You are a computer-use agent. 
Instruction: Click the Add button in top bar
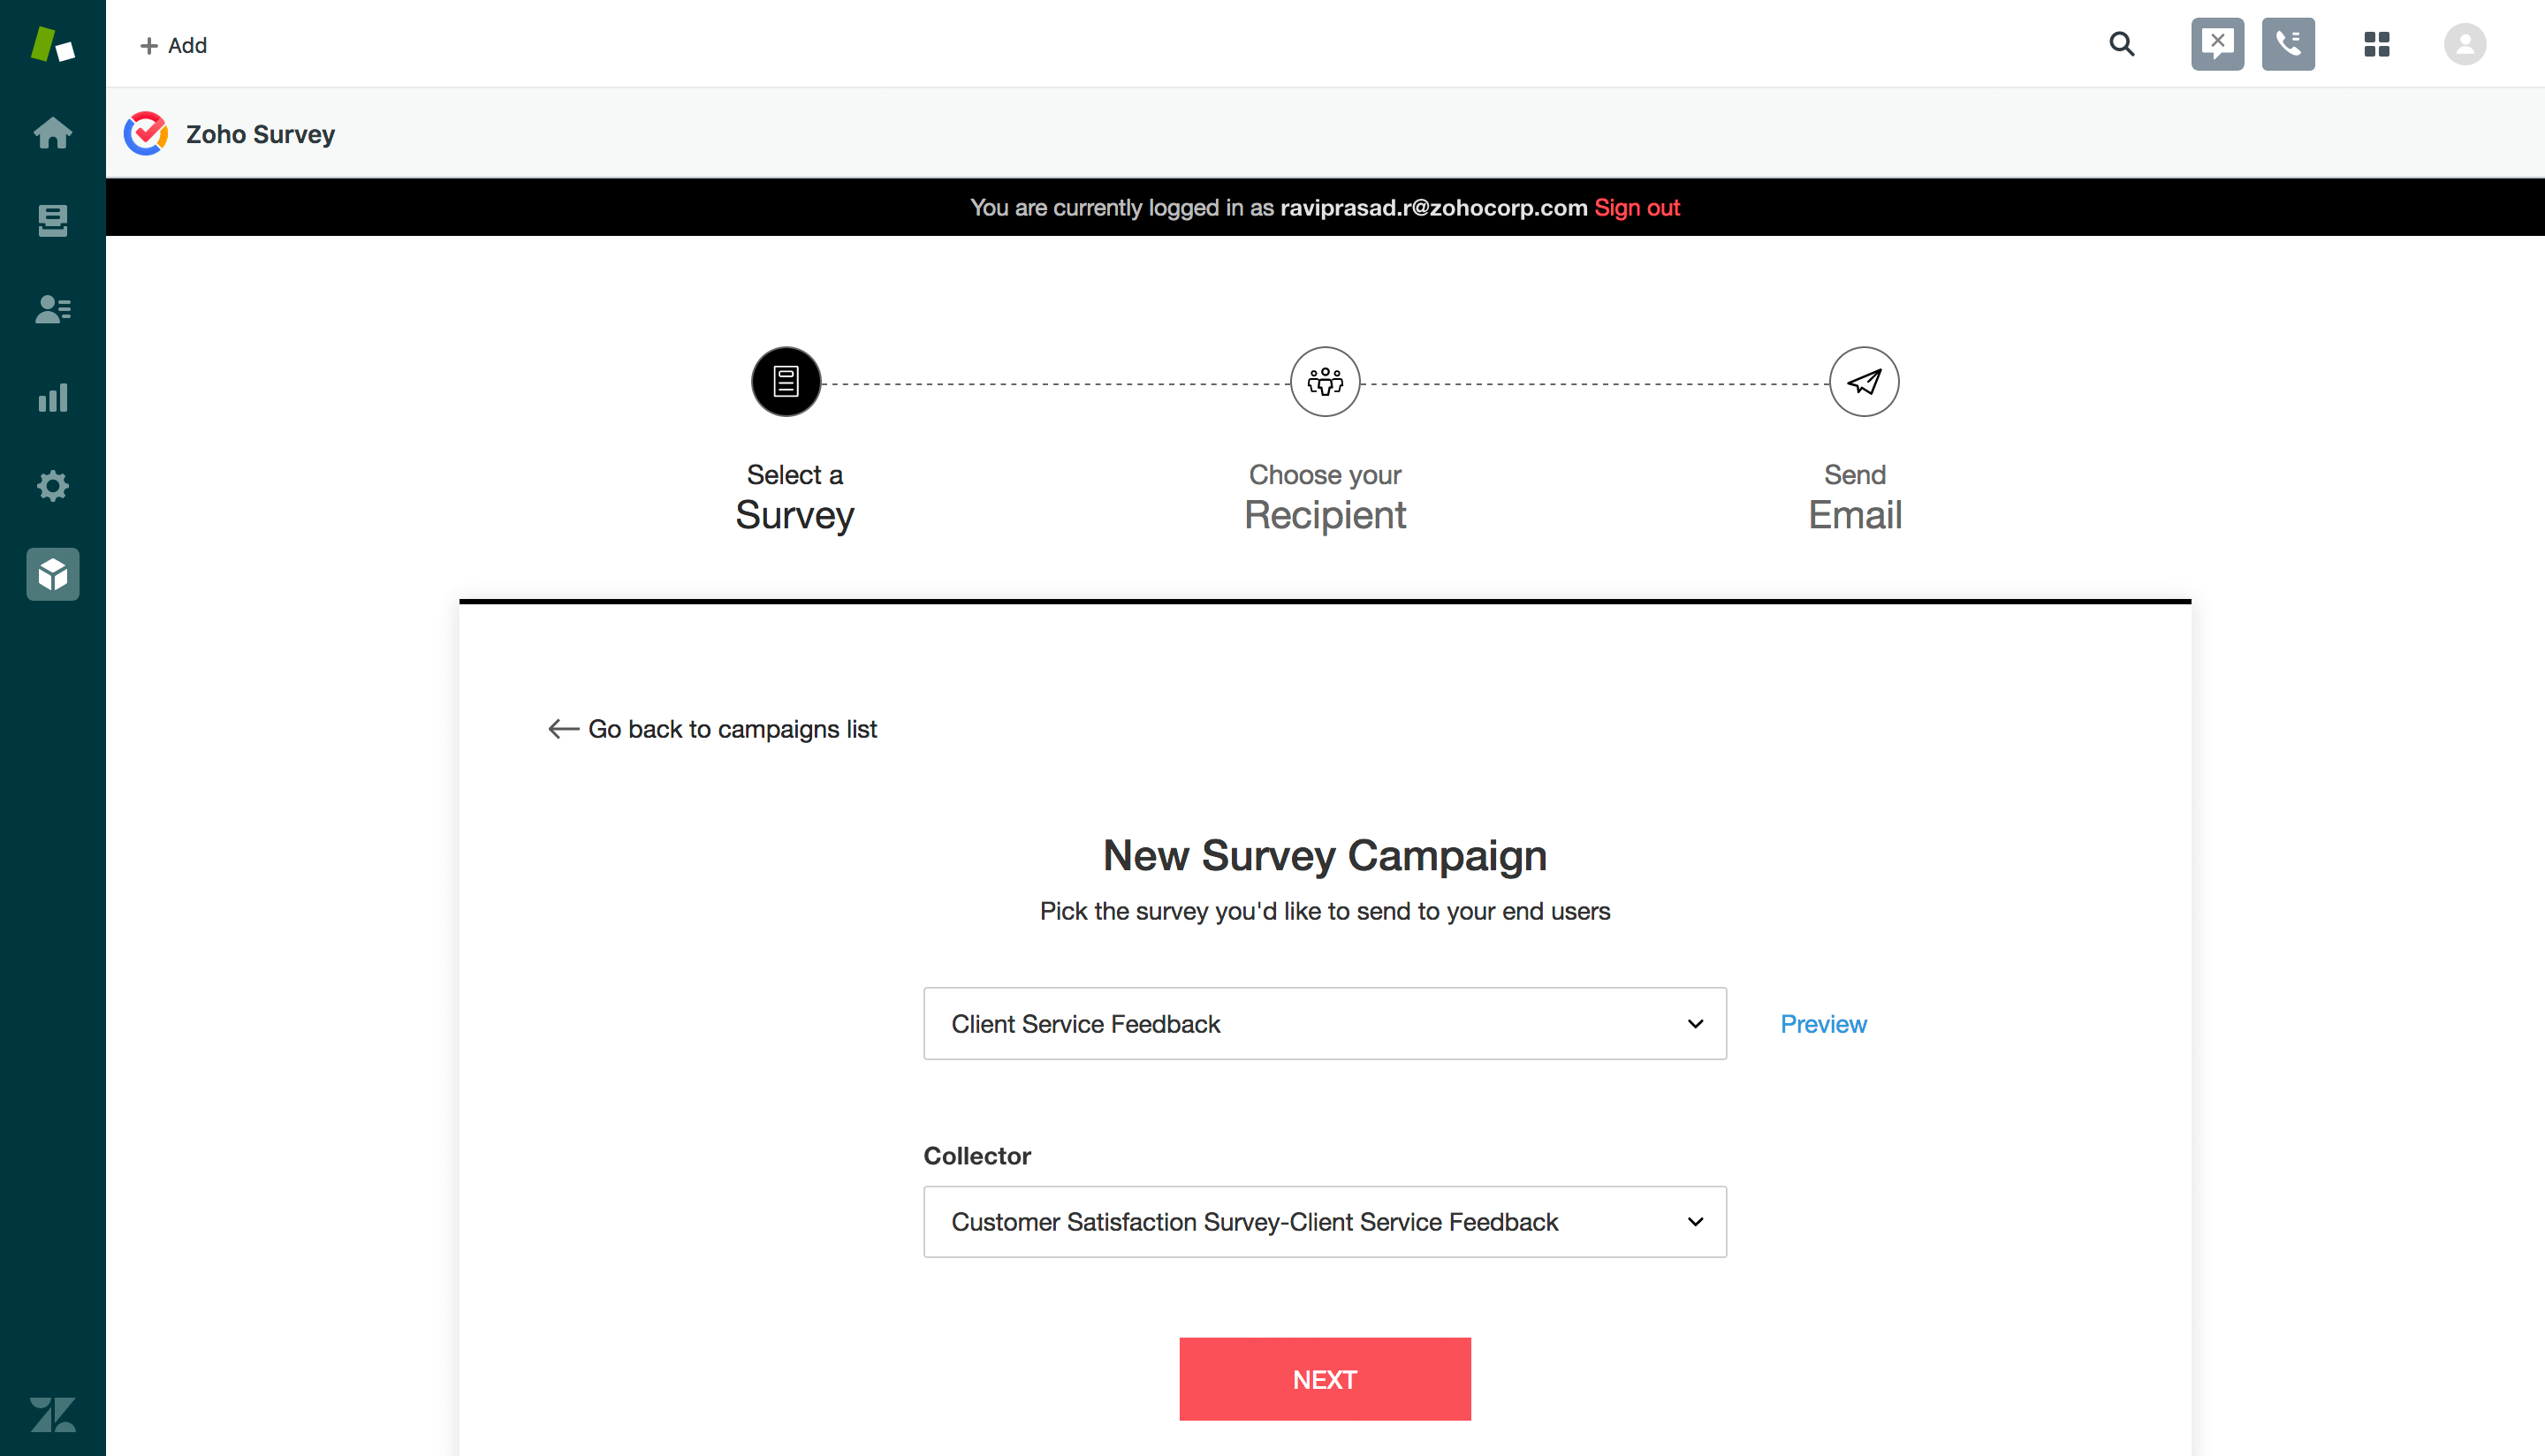(173, 45)
